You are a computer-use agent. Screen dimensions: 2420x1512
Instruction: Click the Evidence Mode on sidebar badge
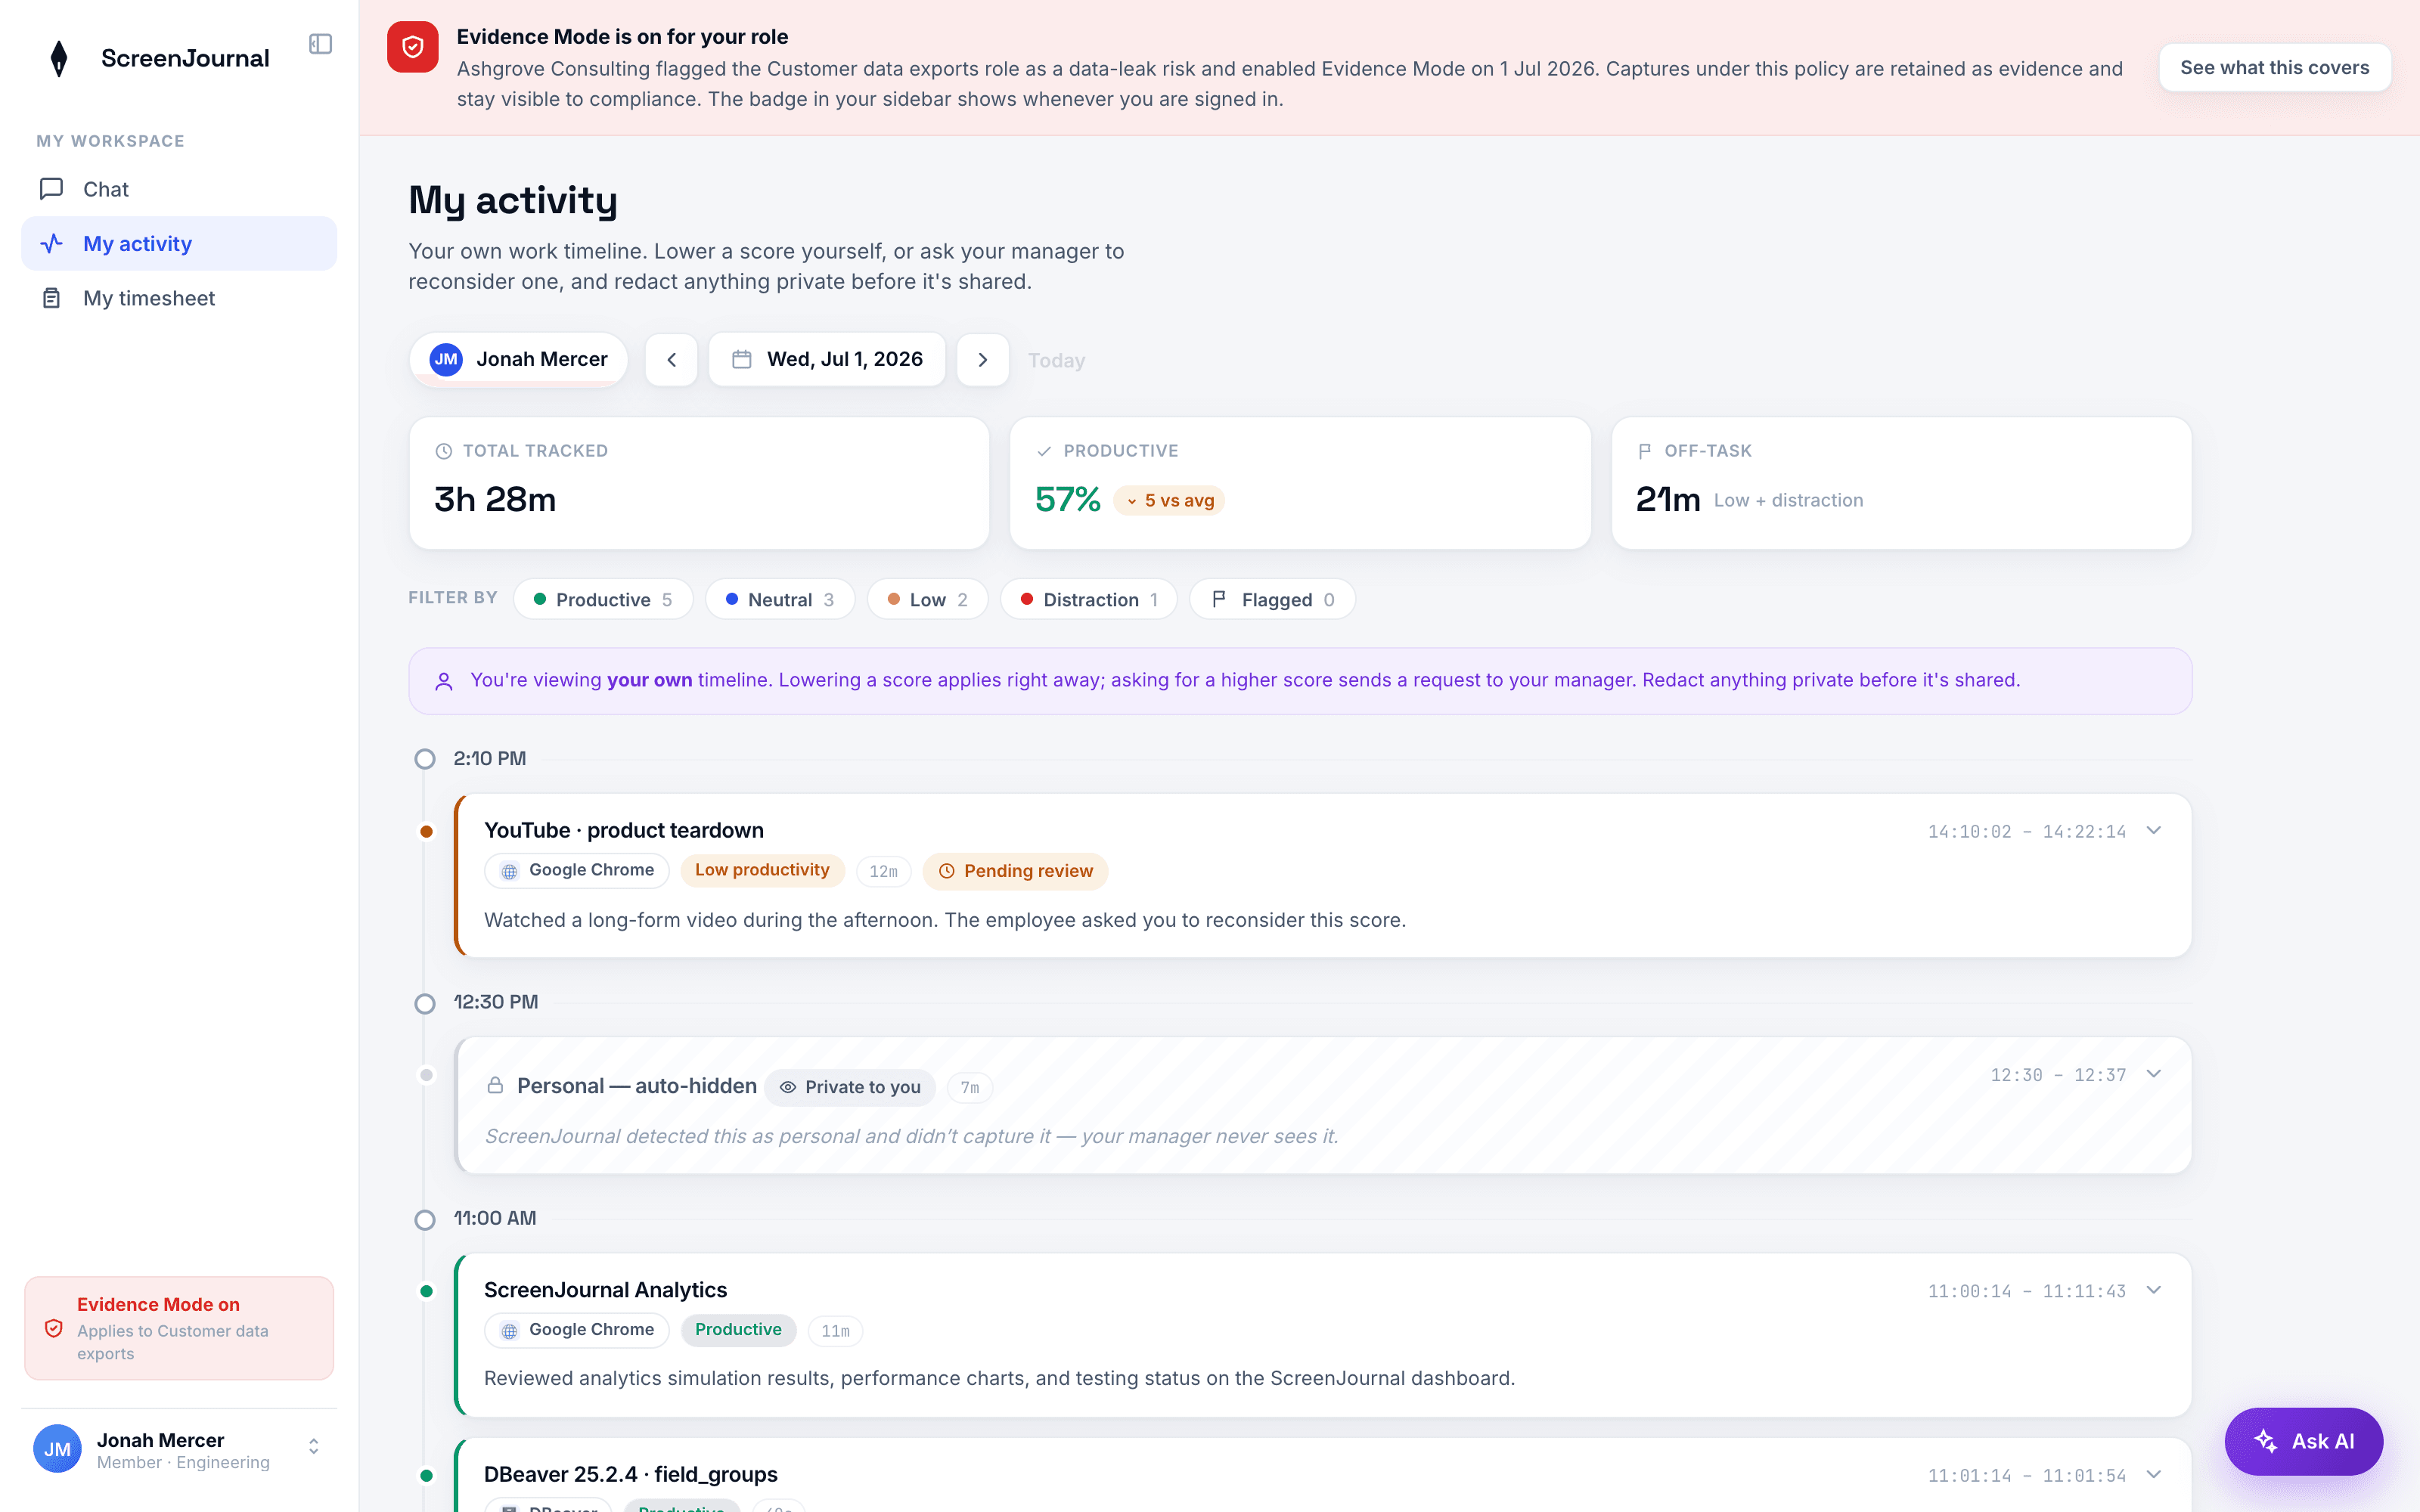coord(179,1328)
